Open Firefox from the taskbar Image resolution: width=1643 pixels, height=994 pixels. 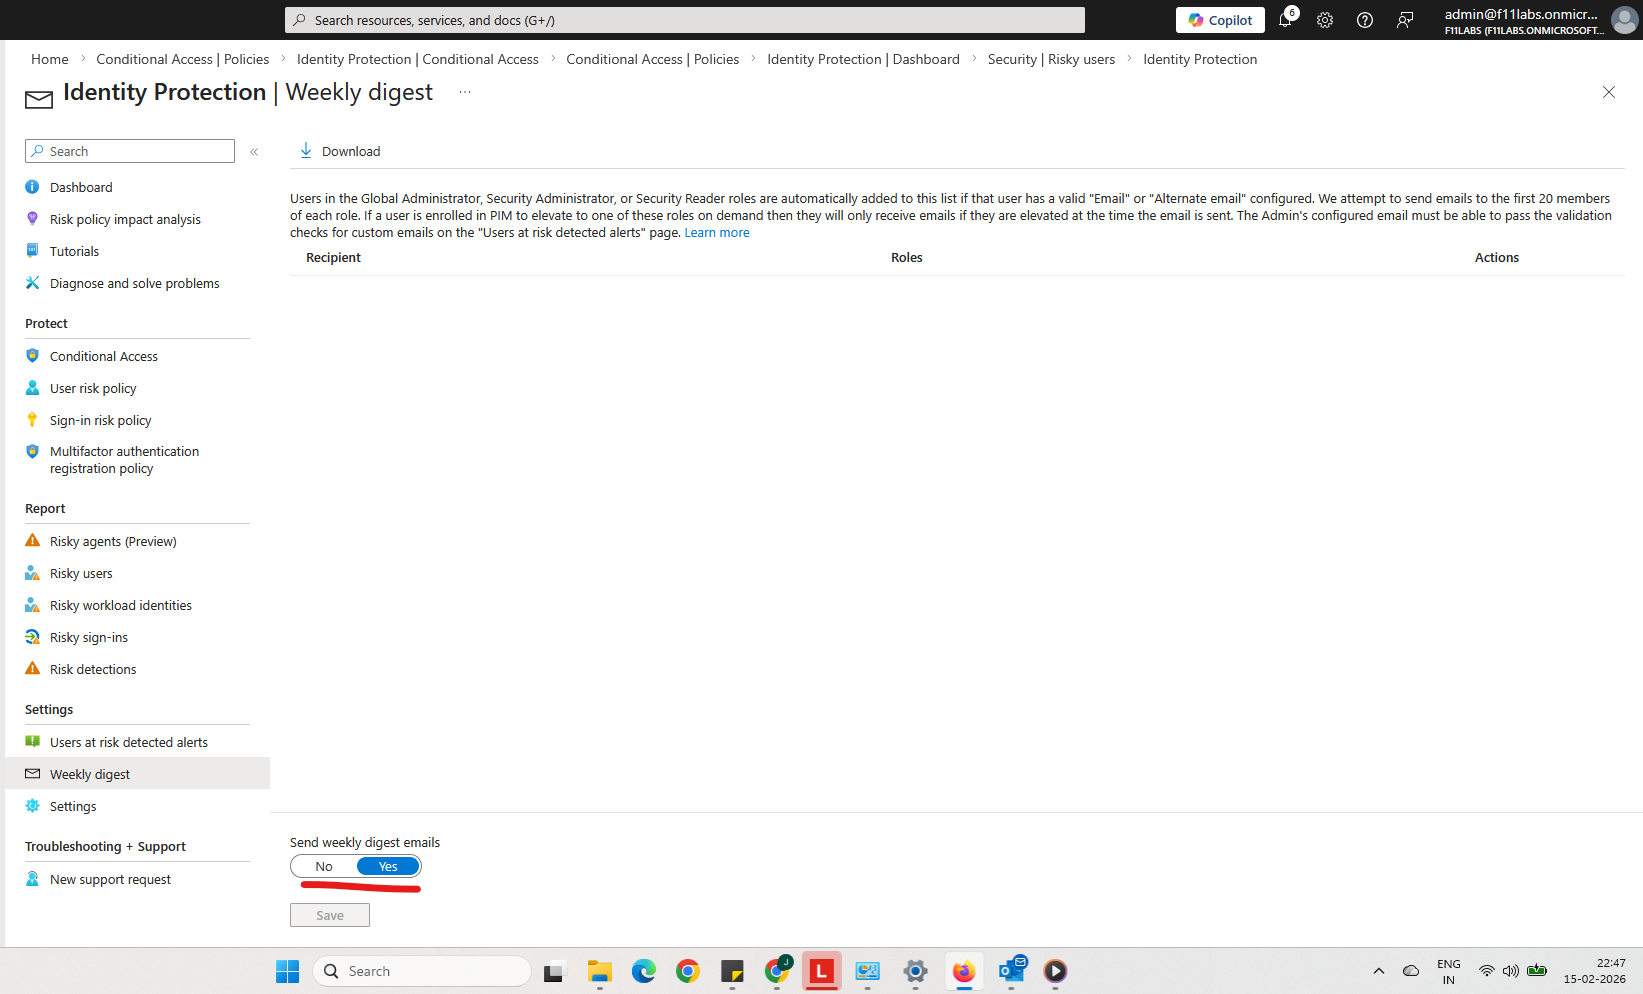pos(964,971)
